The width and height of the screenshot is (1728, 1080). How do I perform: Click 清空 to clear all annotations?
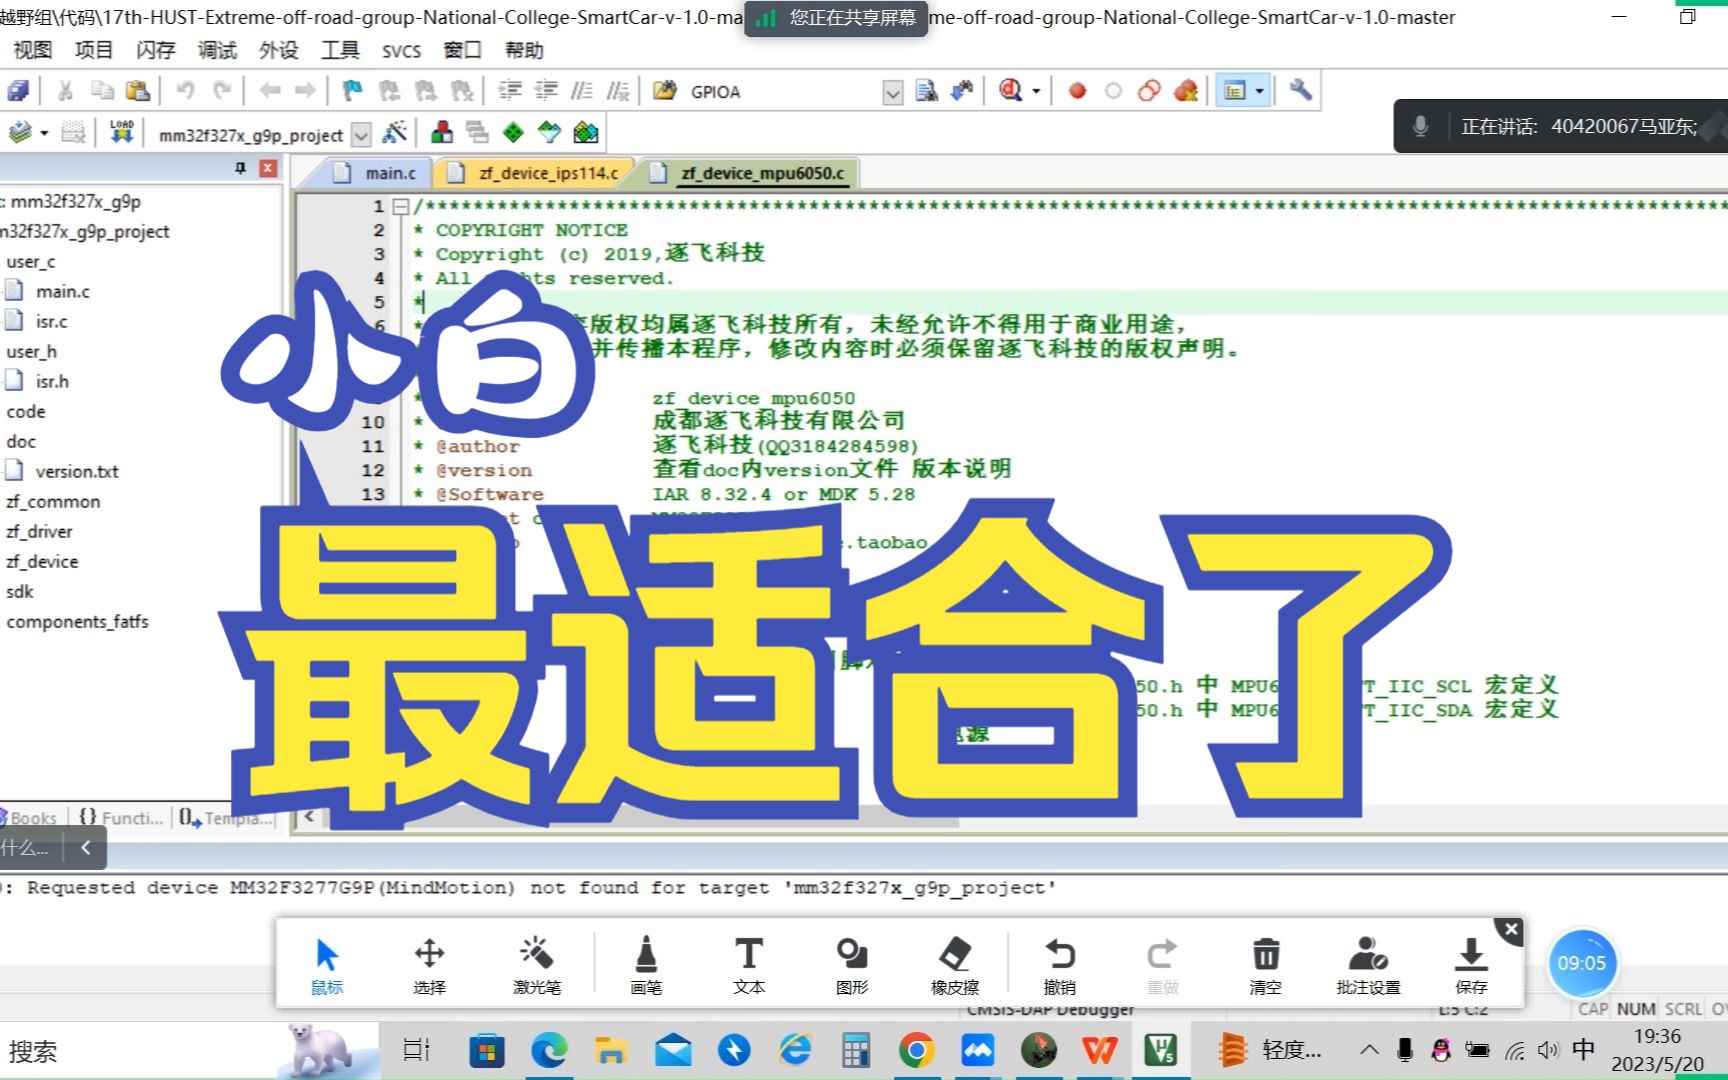tap(1265, 962)
